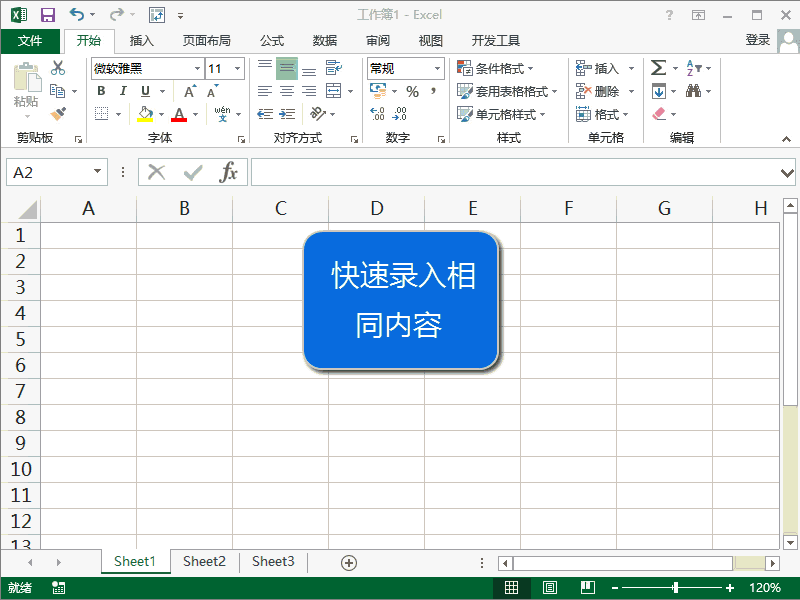Screen dimensions: 800x600
Task: Click the fx Insert Function button
Action: point(227,171)
